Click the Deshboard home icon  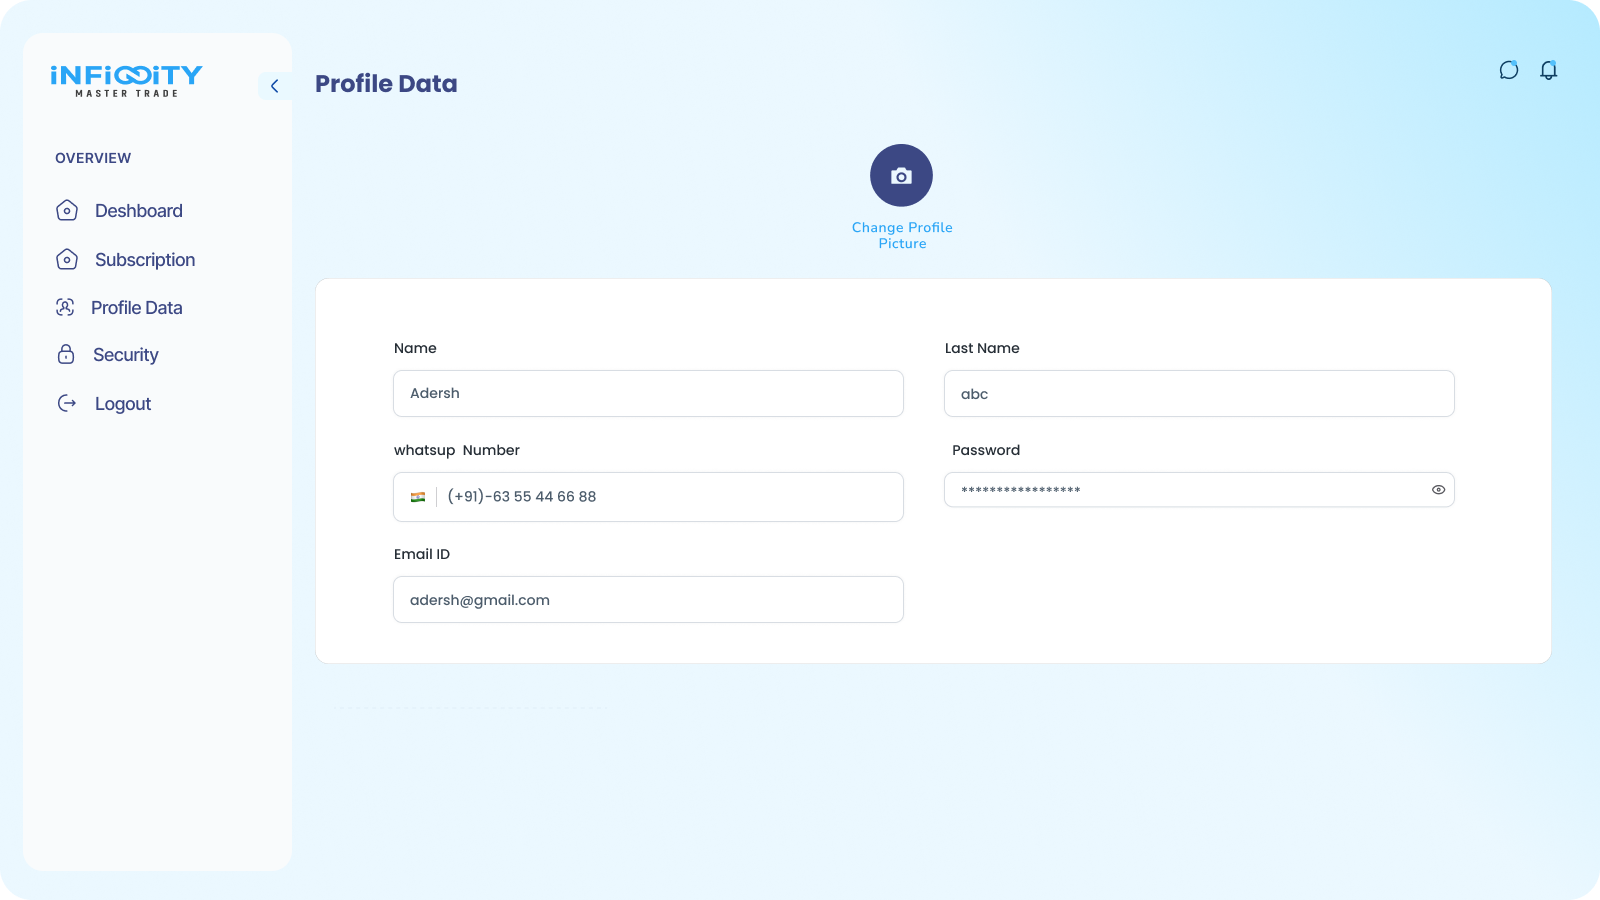coord(67,210)
